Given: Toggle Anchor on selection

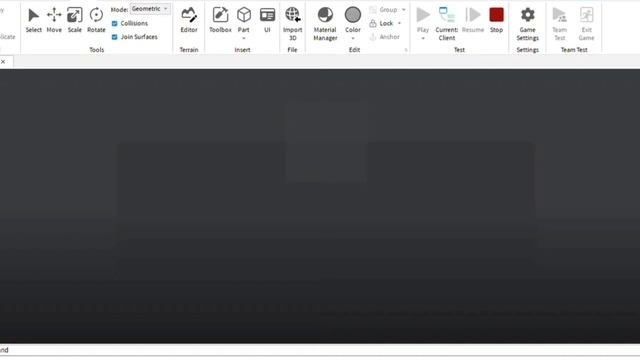Looking at the screenshot, I should point(384,37).
